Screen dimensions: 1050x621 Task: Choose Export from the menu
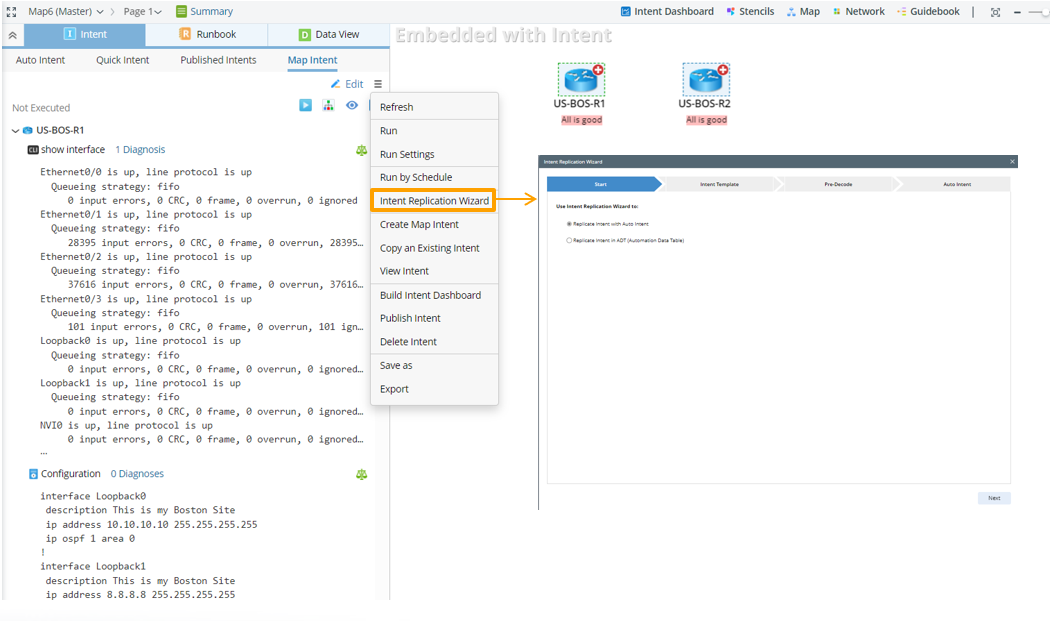pyautogui.click(x=434, y=389)
